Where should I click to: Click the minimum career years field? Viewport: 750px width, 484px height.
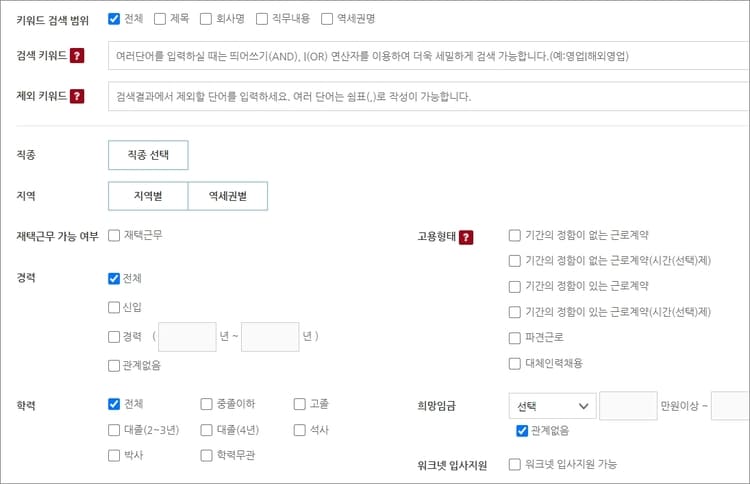coord(187,337)
